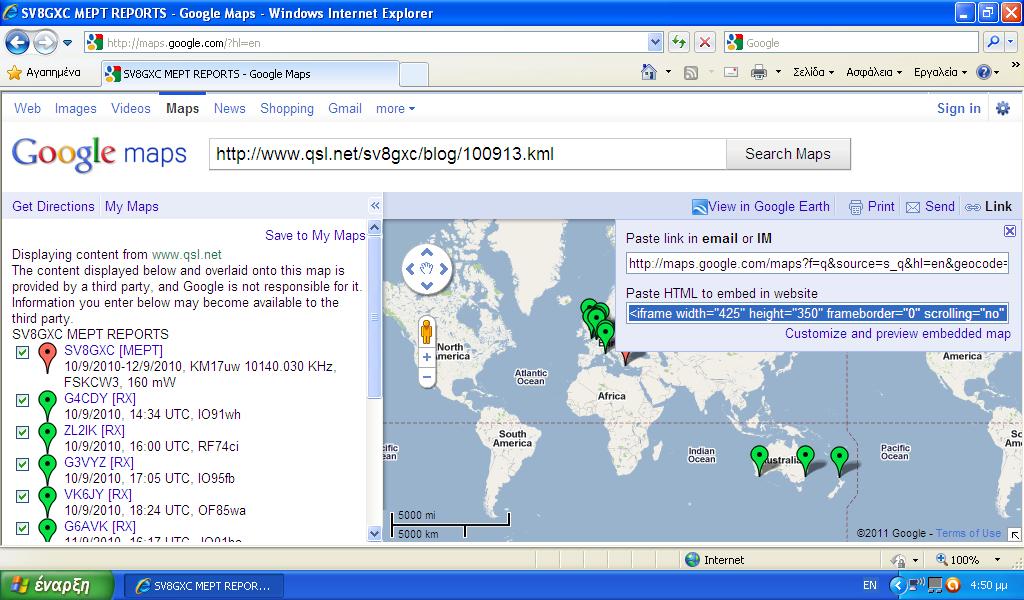The height and width of the screenshot is (600, 1024).
Task: Click the Refresh page icon
Action: [x=679, y=43]
